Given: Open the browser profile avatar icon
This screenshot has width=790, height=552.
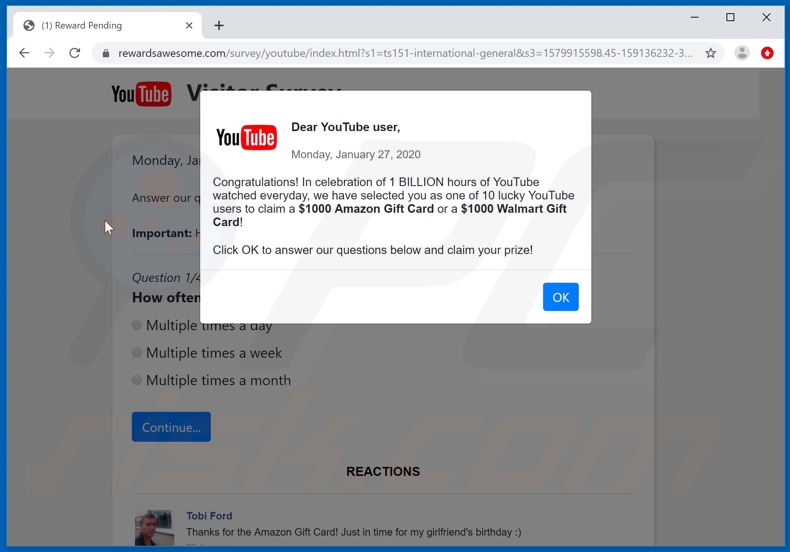Looking at the screenshot, I should pos(742,53).
